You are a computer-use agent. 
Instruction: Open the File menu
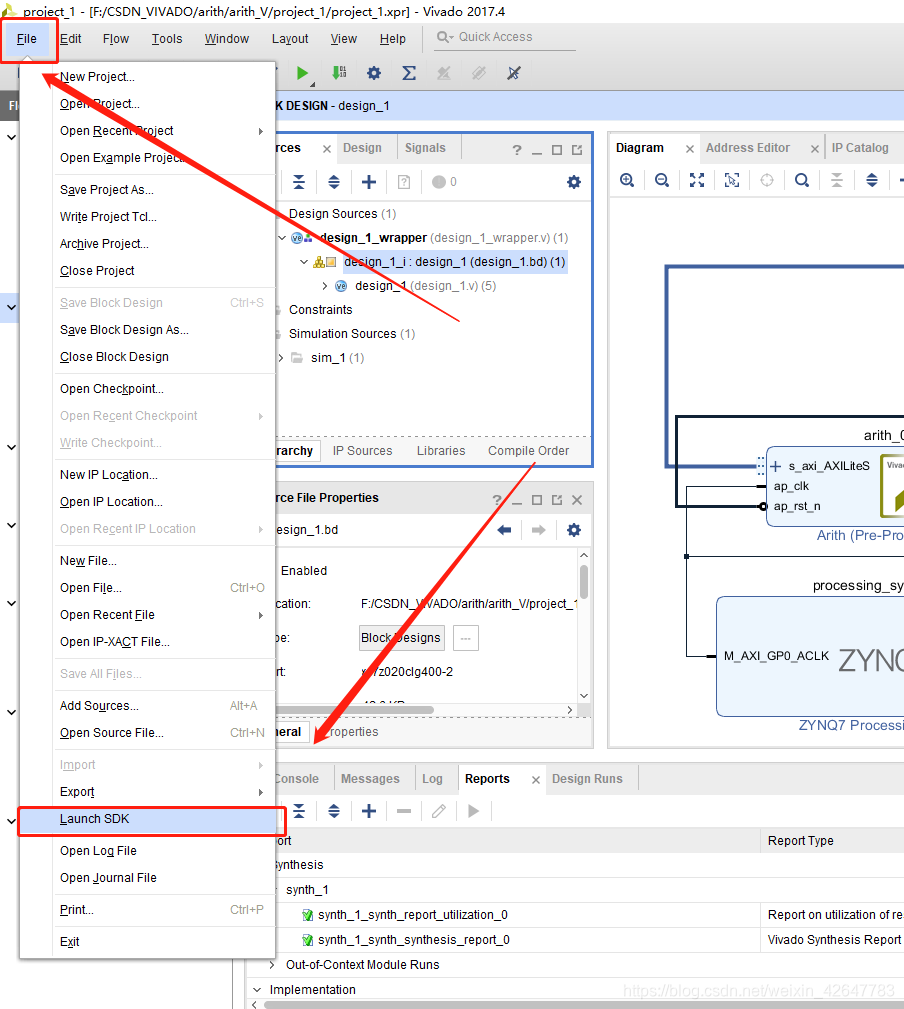coord(26,39)
